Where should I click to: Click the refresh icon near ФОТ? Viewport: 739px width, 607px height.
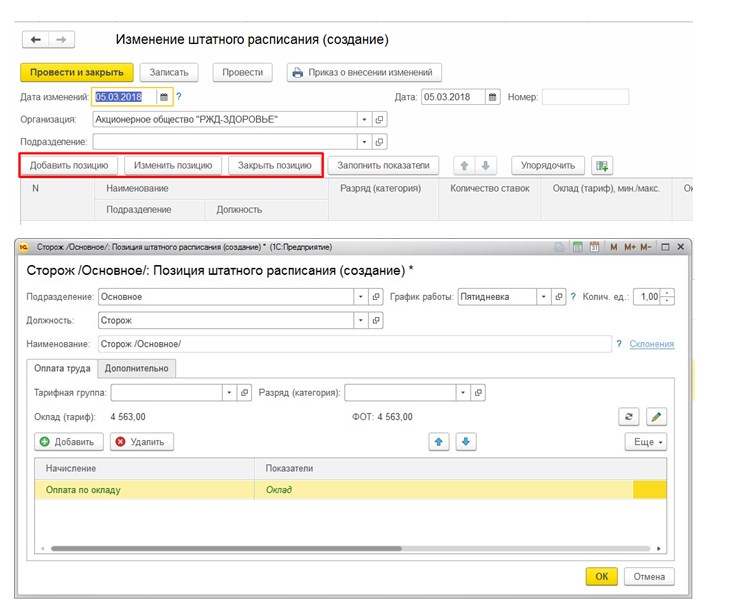click(x=628, y=416)
